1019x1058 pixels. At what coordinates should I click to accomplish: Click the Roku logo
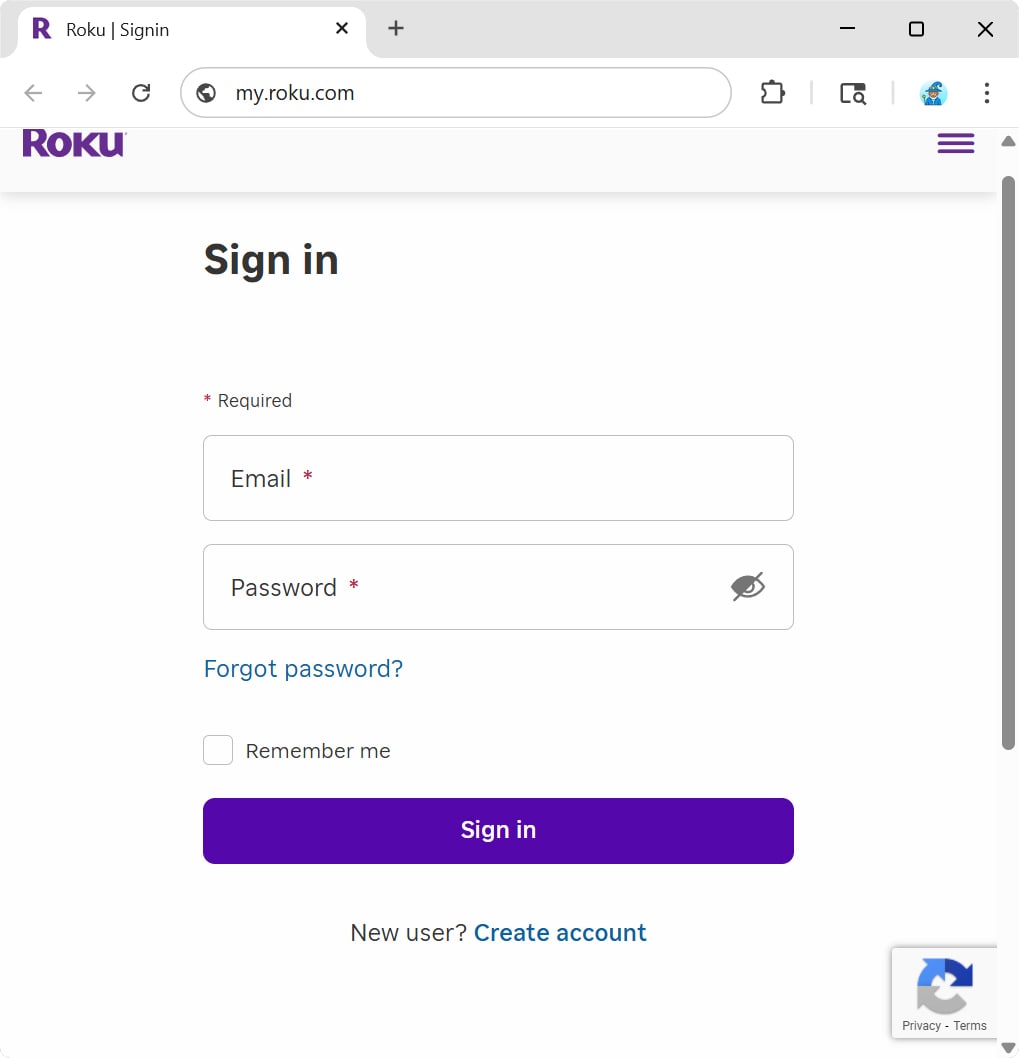(74, 144)
